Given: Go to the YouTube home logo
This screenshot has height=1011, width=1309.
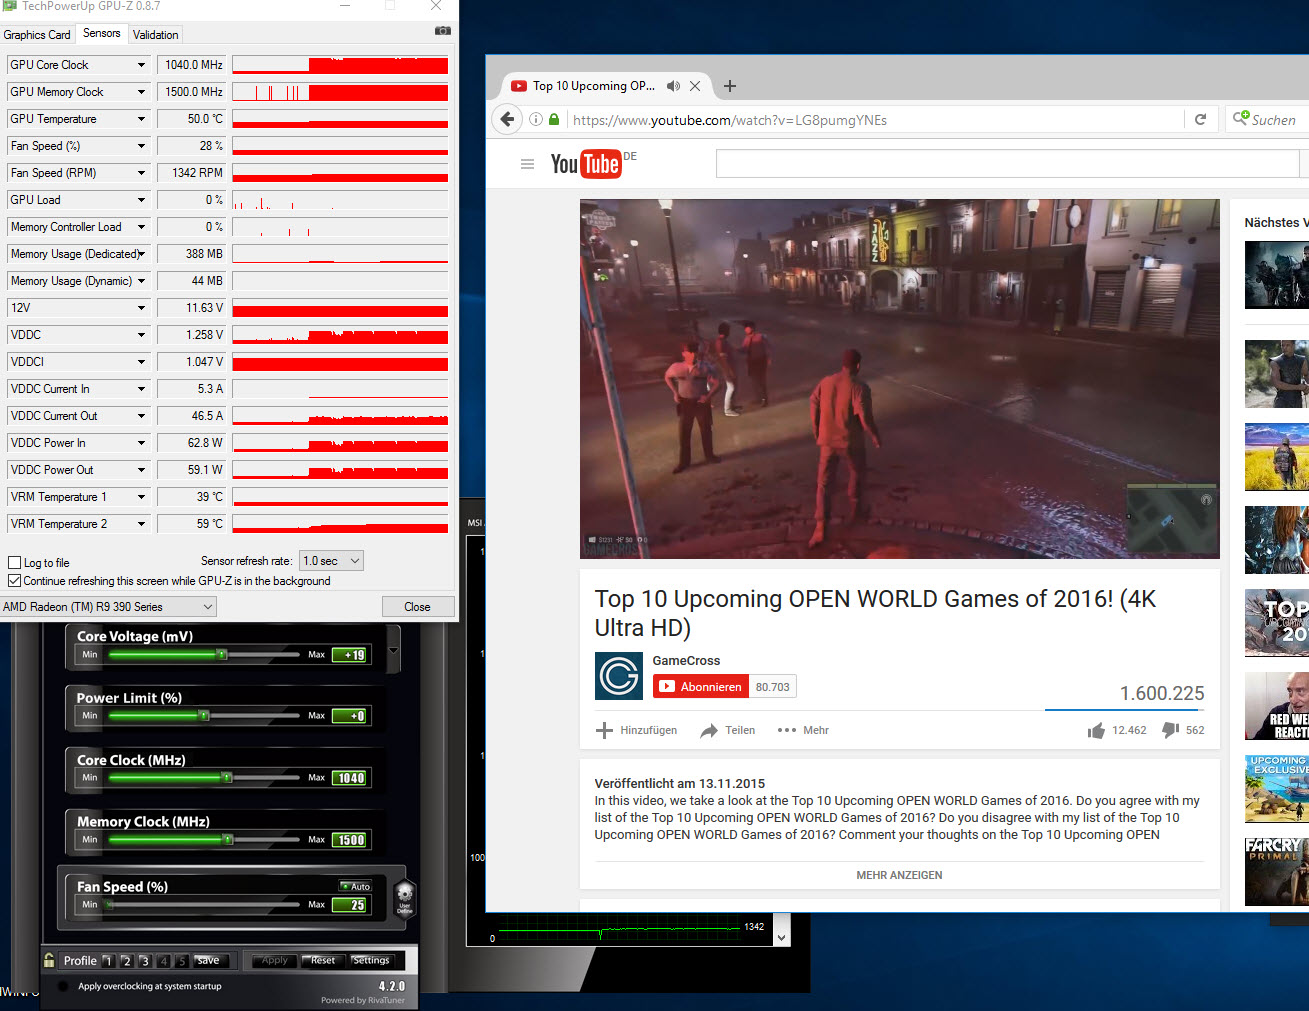Looking at the screenshot, I should point(587,164).
